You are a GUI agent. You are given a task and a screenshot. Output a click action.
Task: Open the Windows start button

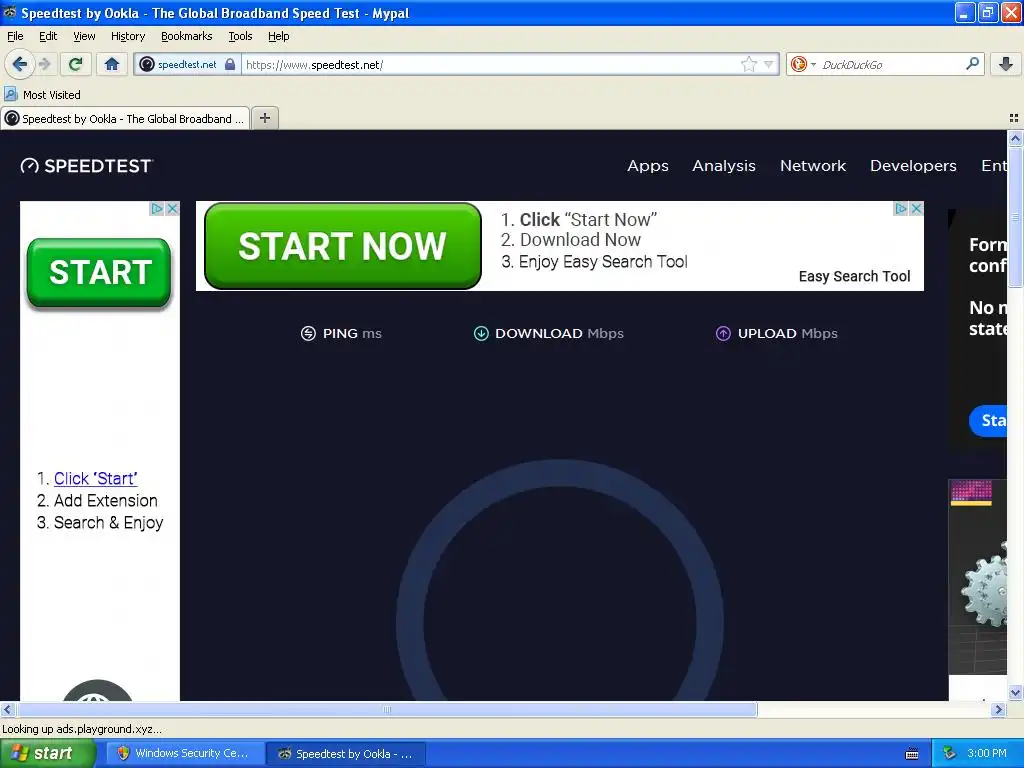click(x=47, y=754)
